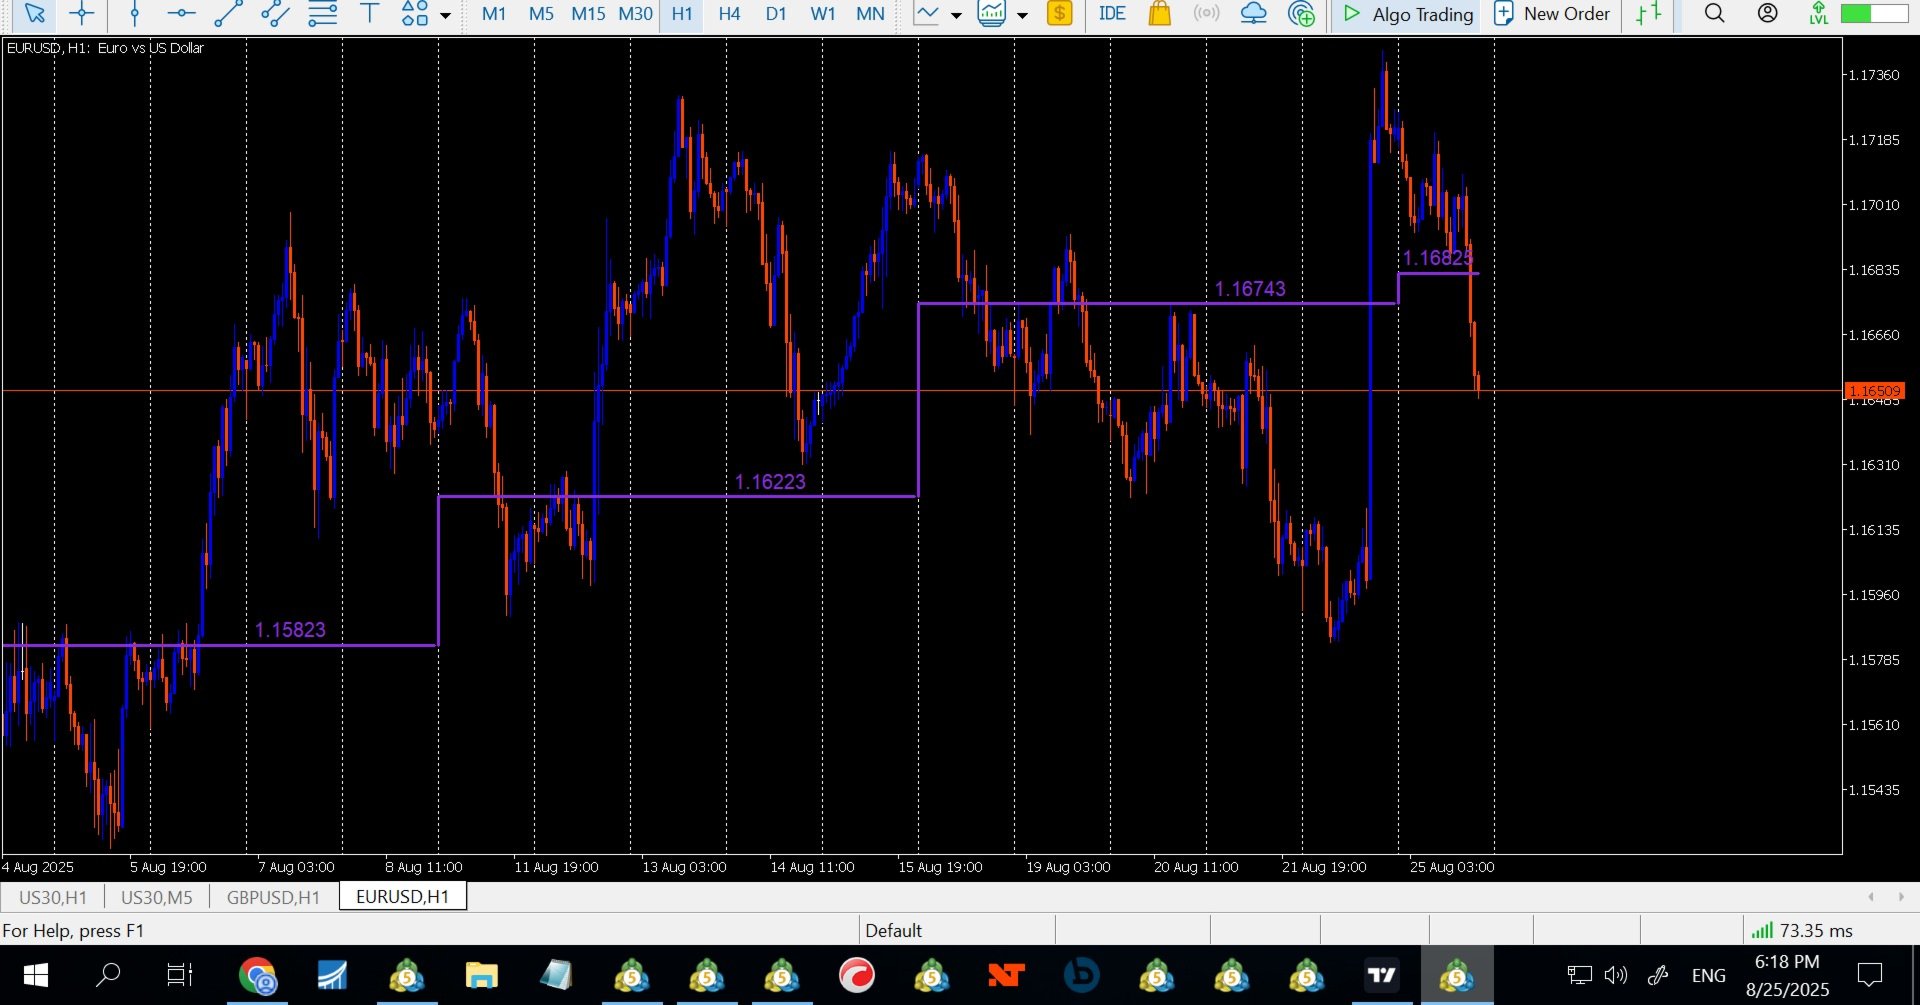
Task: Open Windows taskbar search
Action: click(108, 975)
